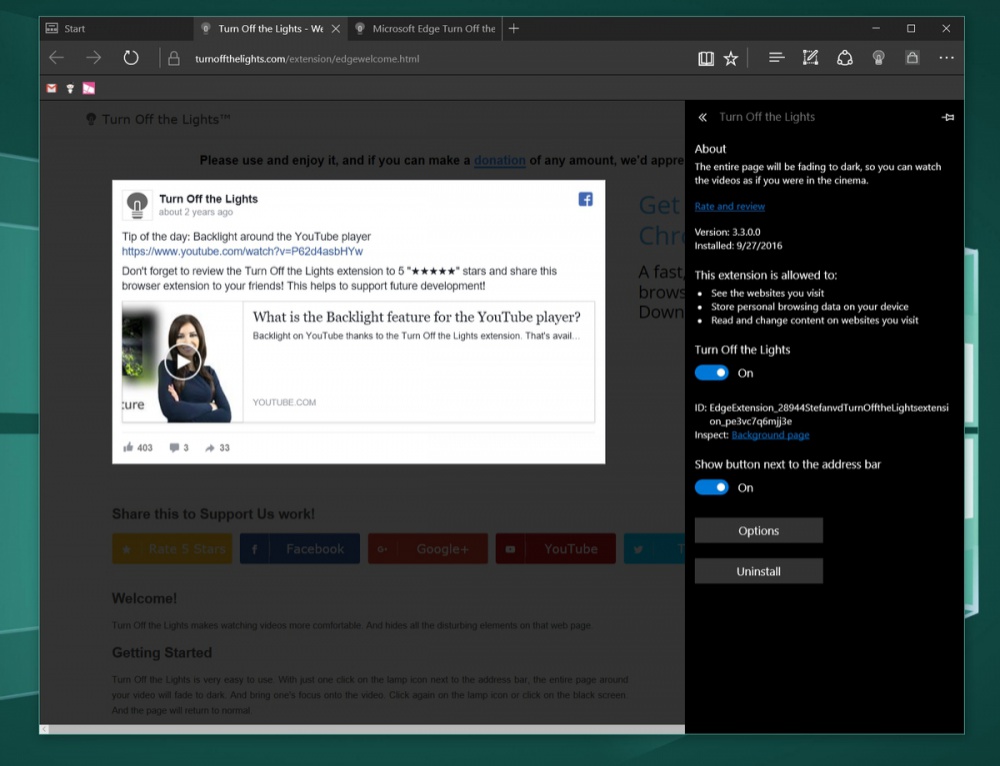Click 'Share this to Support Us work!' heading

213,514
